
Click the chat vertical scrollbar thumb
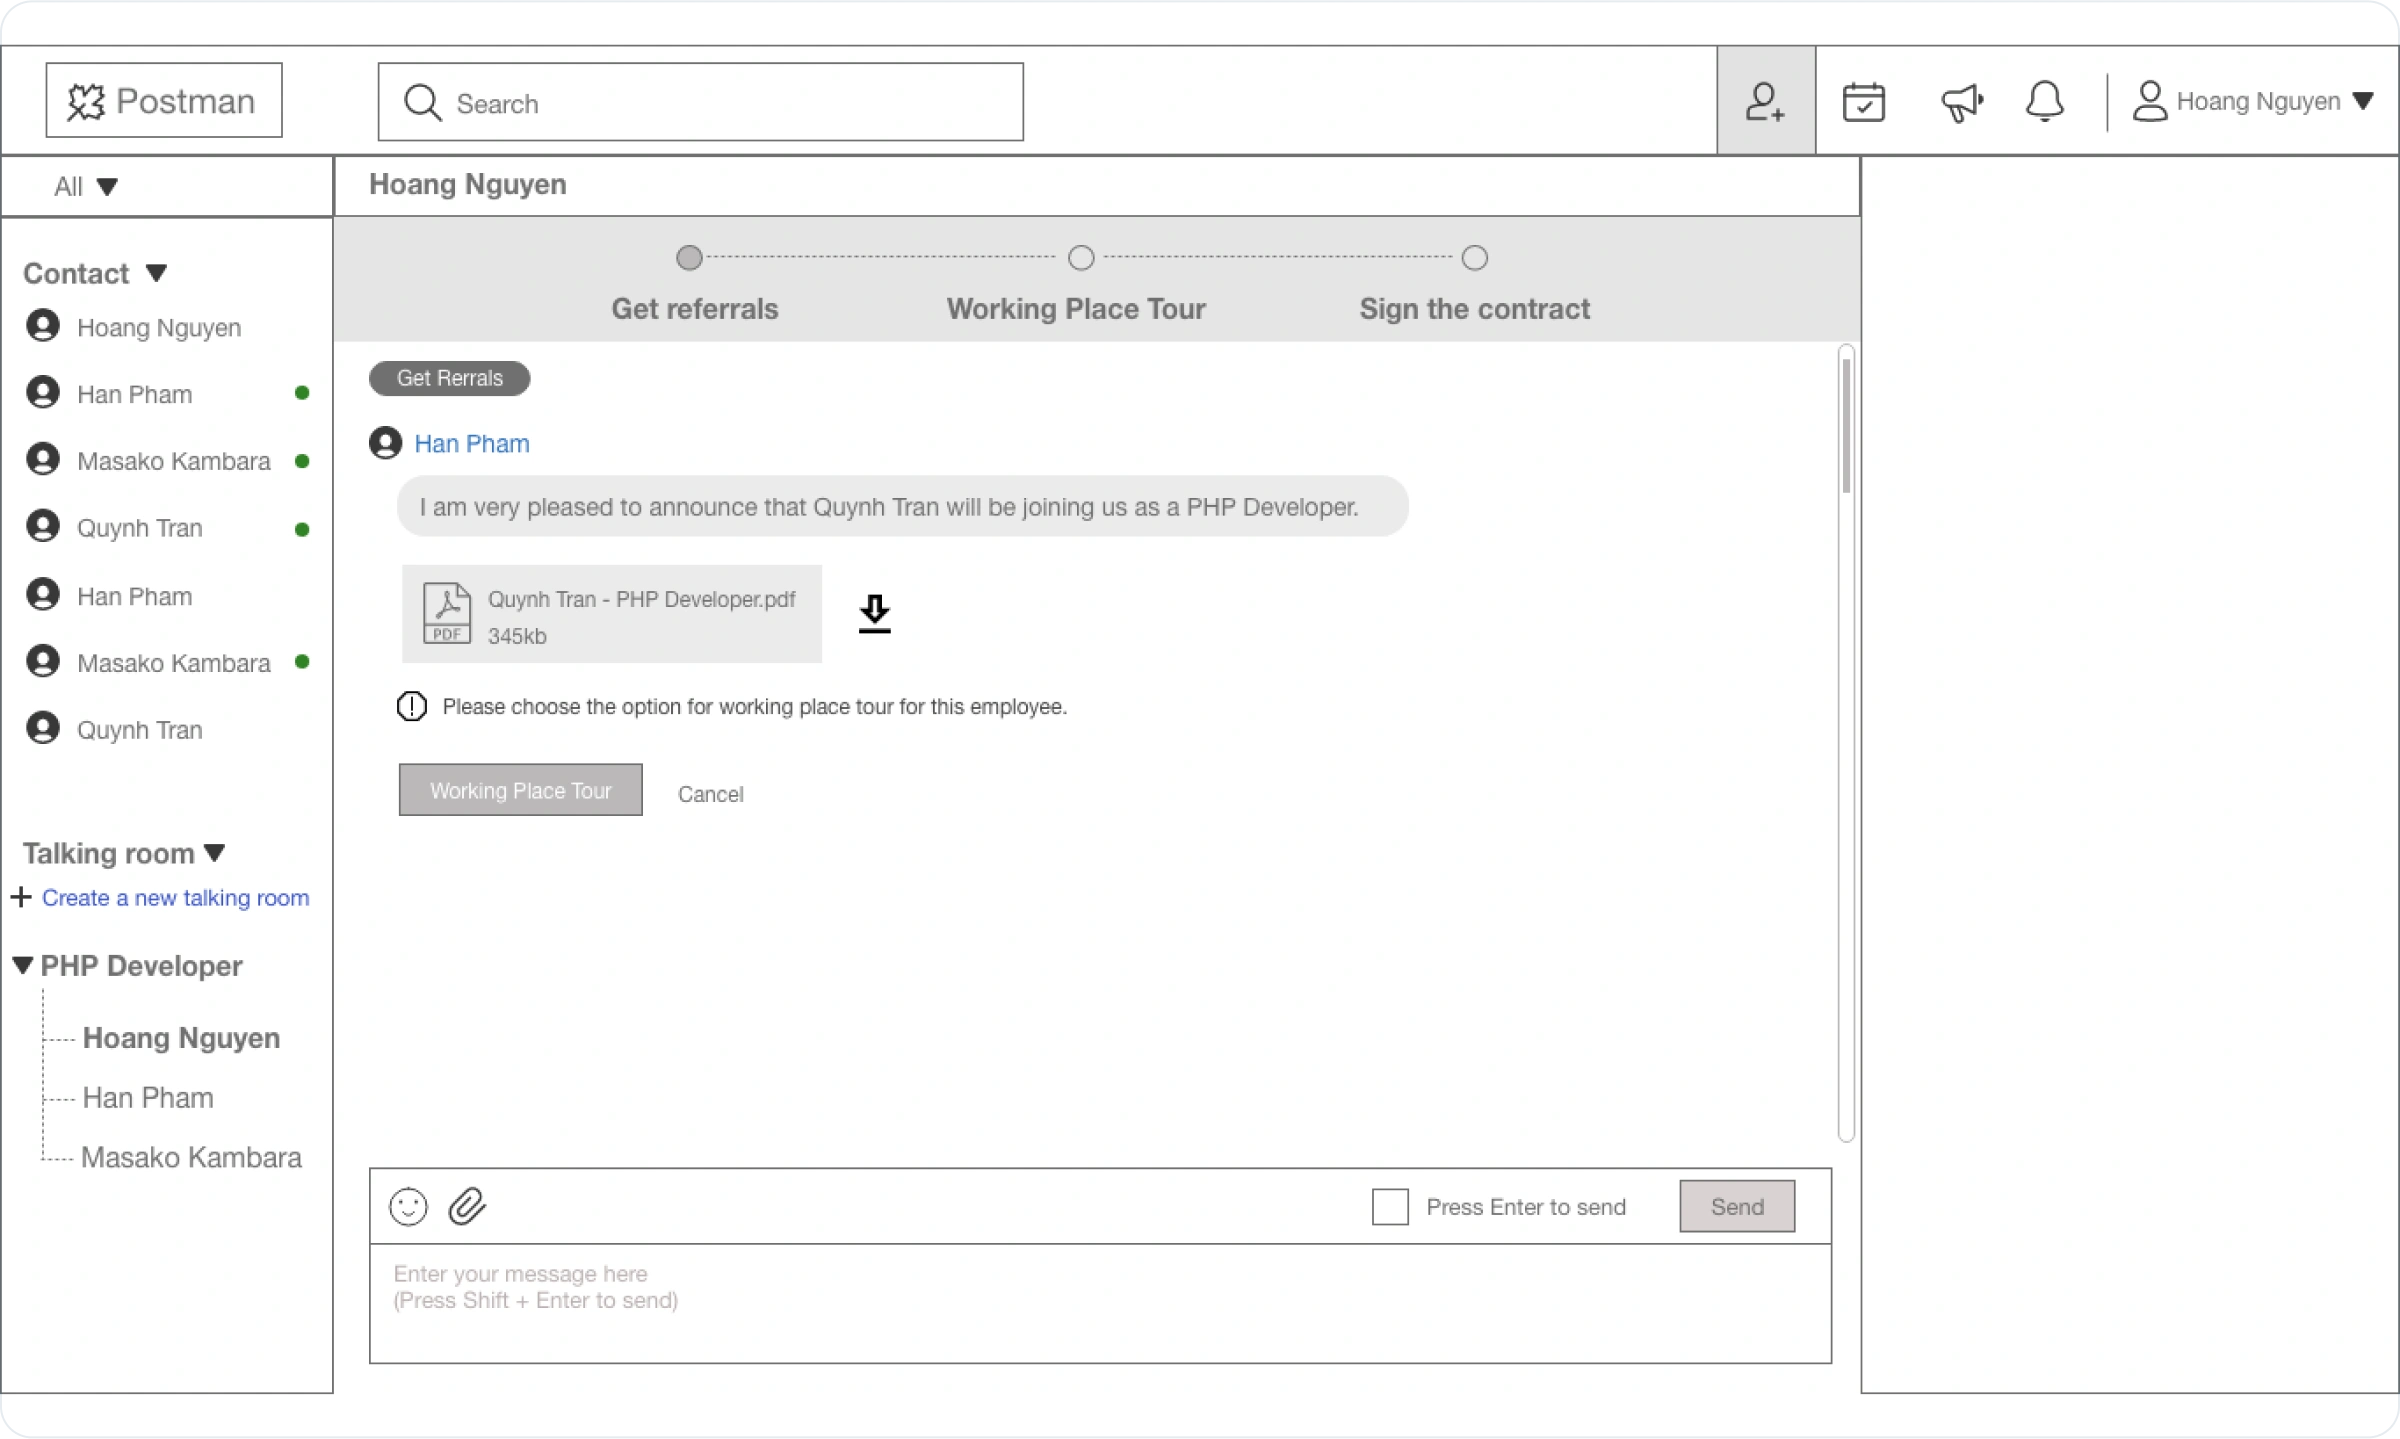1846,425
